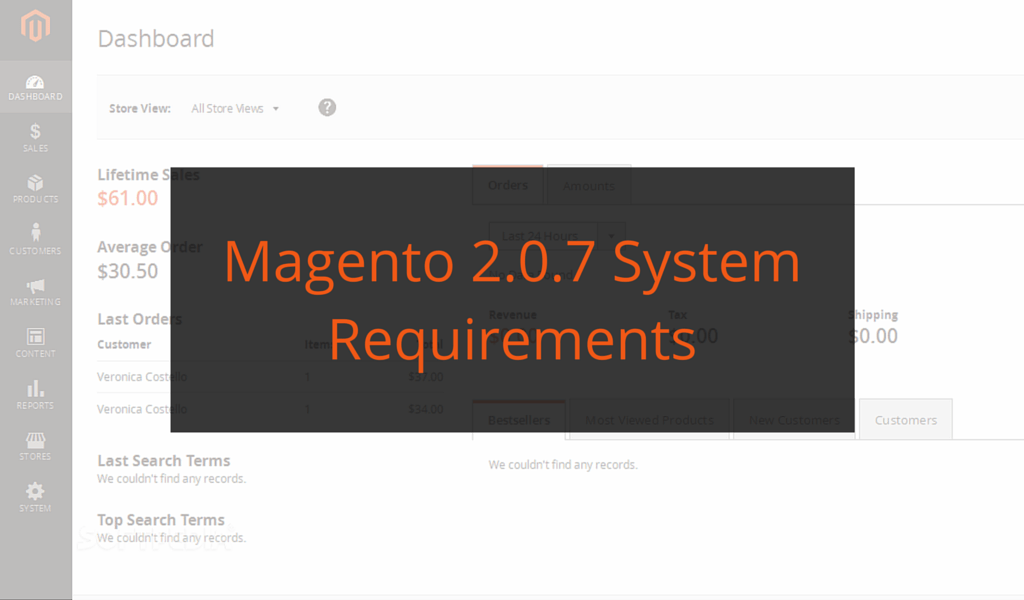This screenshot has width=1024, height=600.
Task: Click the Magento logo in the sidebar
Action: click(x=35, y=26)
